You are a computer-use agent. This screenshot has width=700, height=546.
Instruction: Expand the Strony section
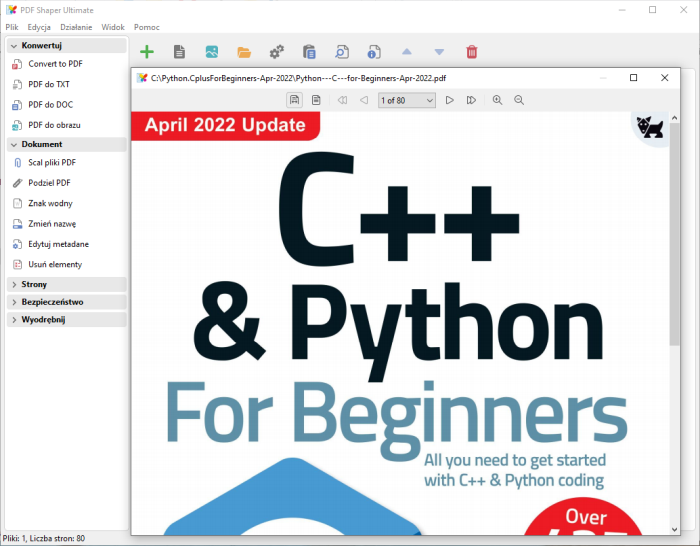click(67, 284)
